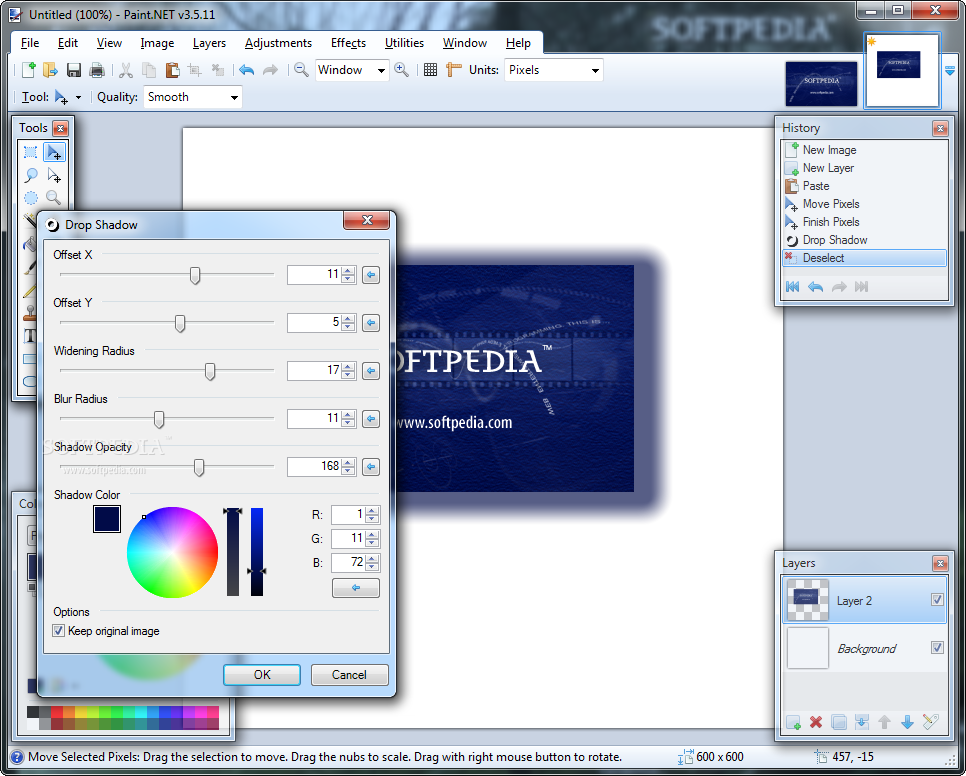966x776 pixels.
Task: Increase Blur Radius stepper up arrow
Action: pyautogui.click(x=349, y=414)
